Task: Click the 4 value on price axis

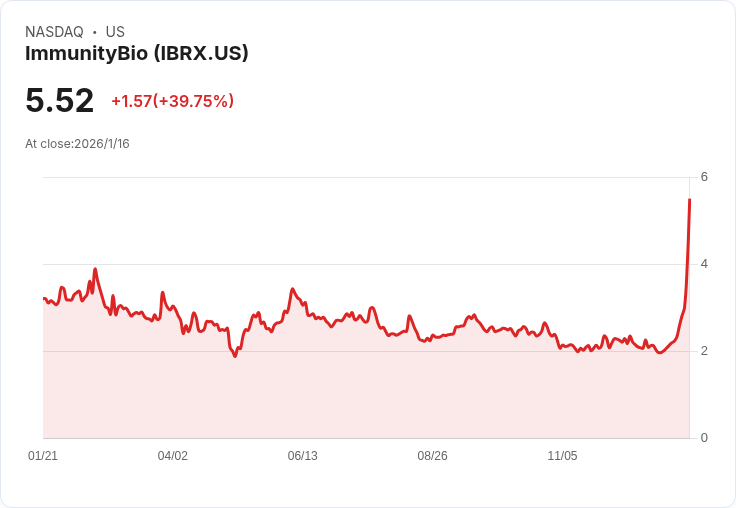Action: 704,264
